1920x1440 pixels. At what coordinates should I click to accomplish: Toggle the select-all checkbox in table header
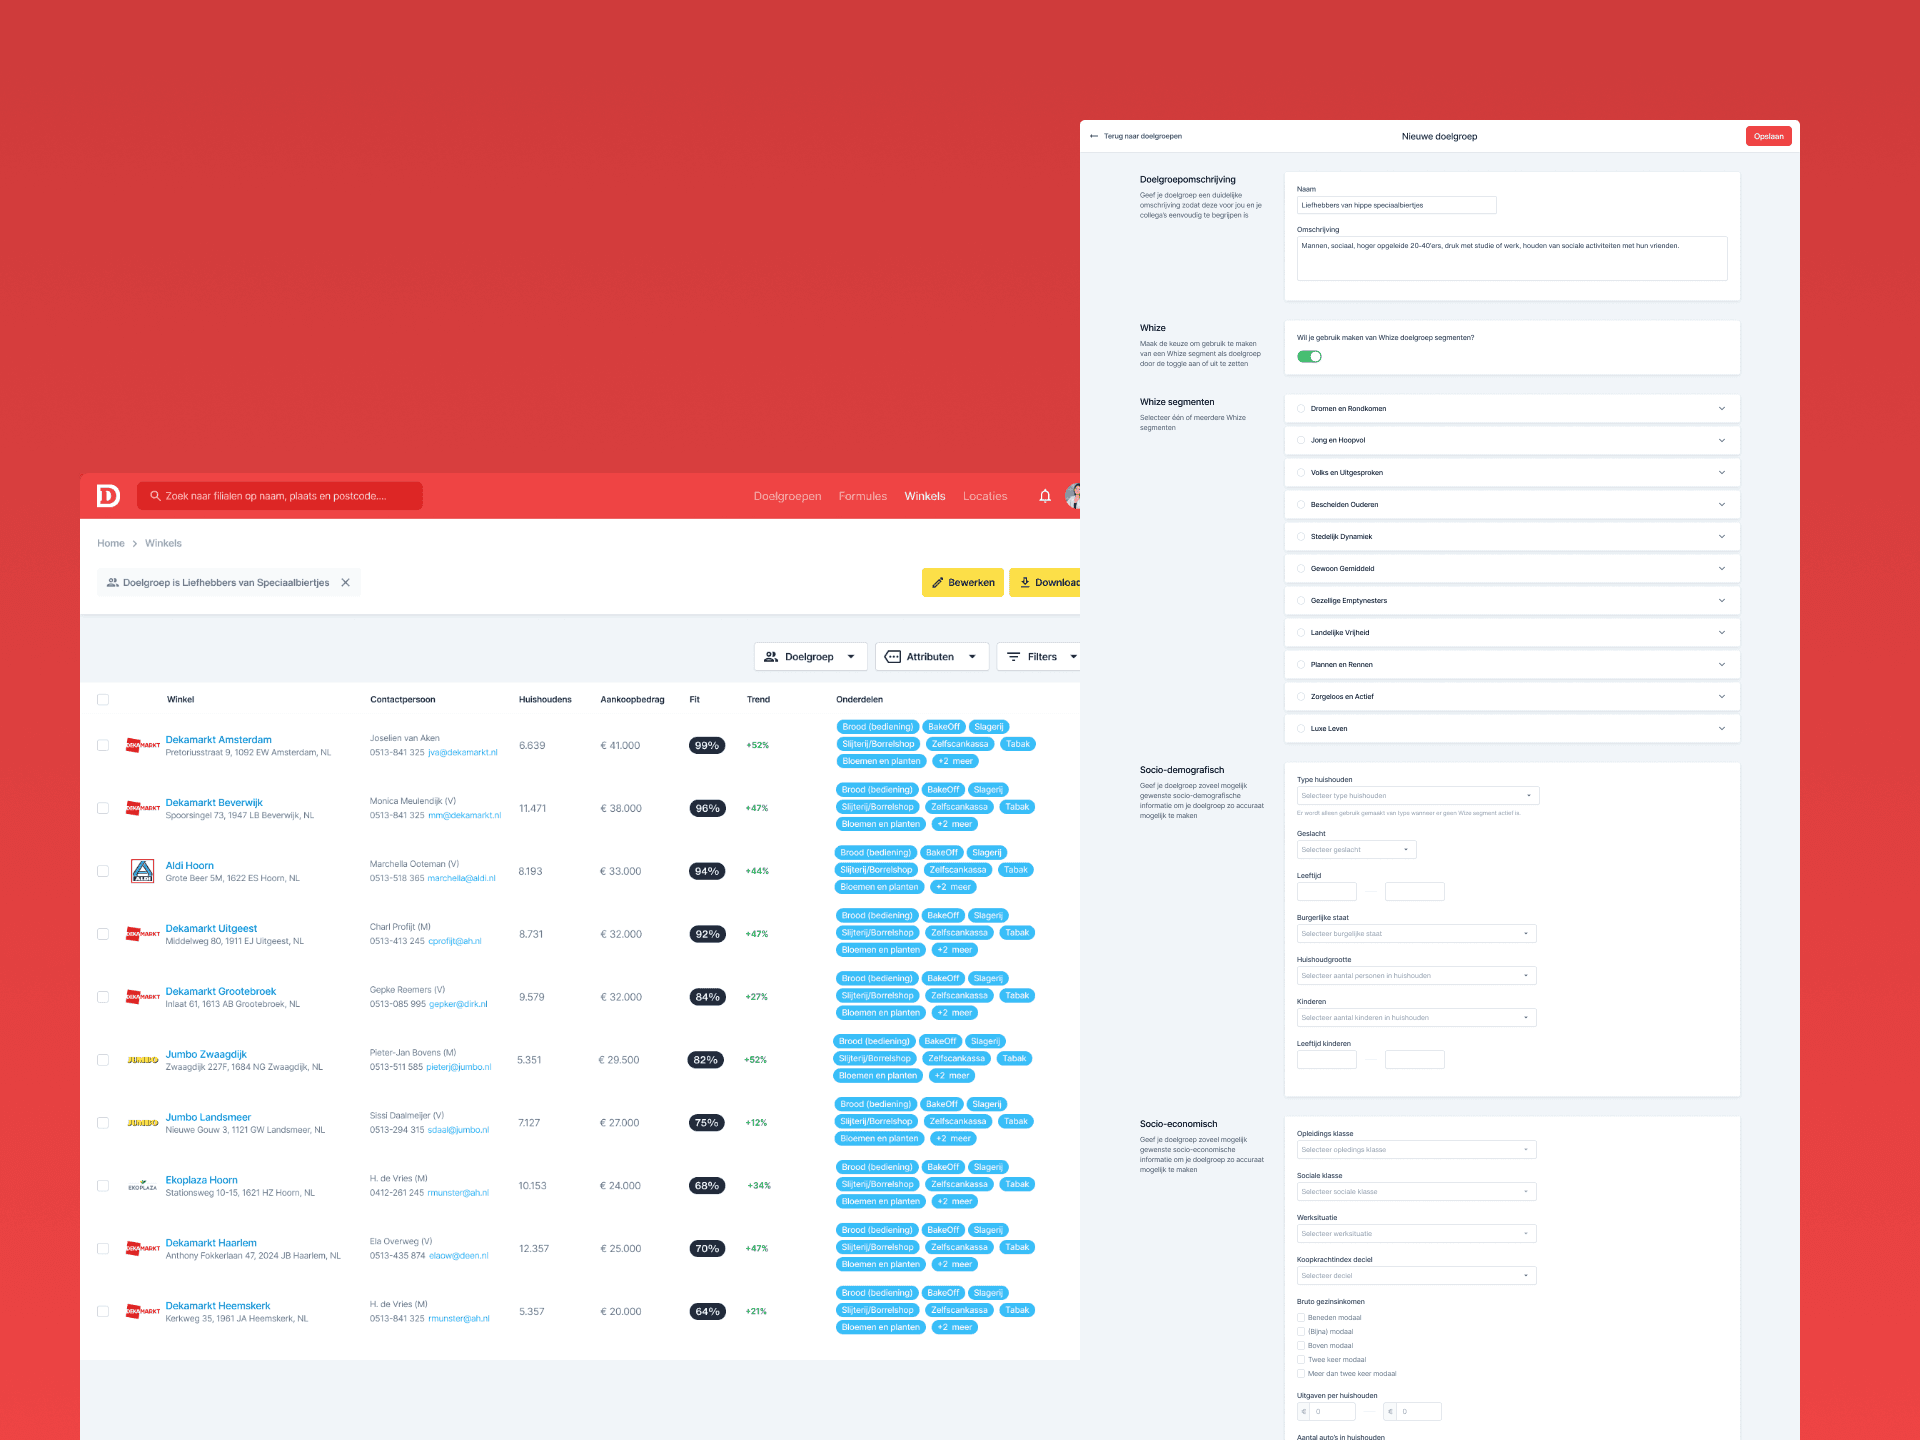103,700
